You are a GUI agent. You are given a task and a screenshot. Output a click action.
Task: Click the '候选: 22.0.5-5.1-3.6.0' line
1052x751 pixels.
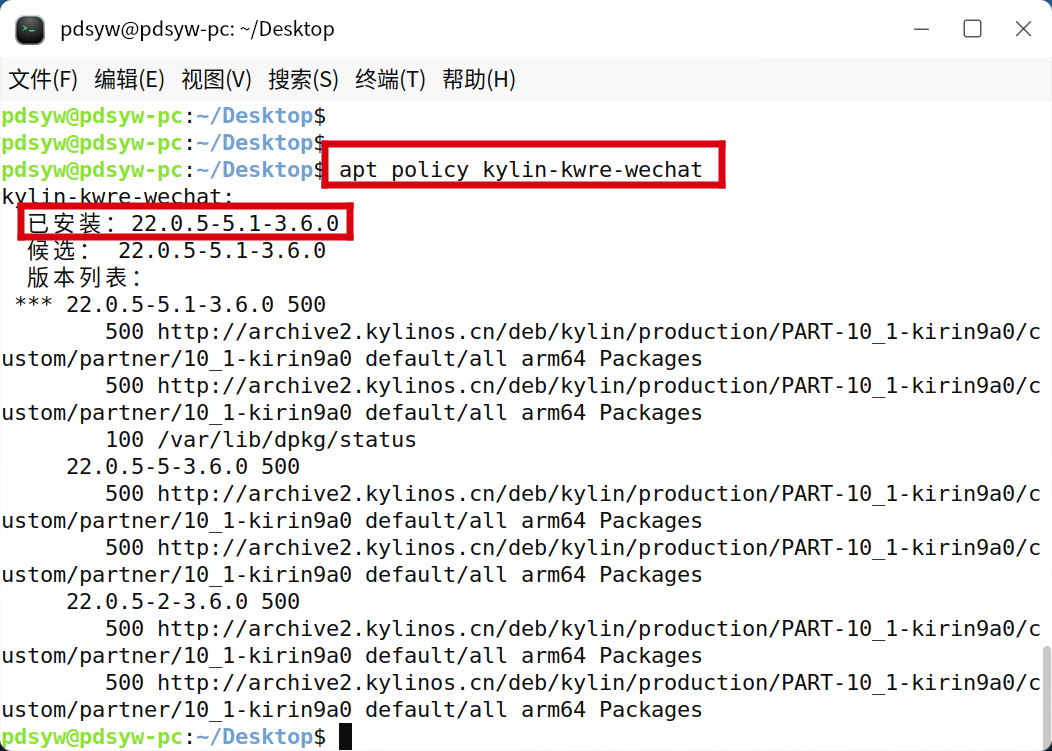click(x=176, y=251)
